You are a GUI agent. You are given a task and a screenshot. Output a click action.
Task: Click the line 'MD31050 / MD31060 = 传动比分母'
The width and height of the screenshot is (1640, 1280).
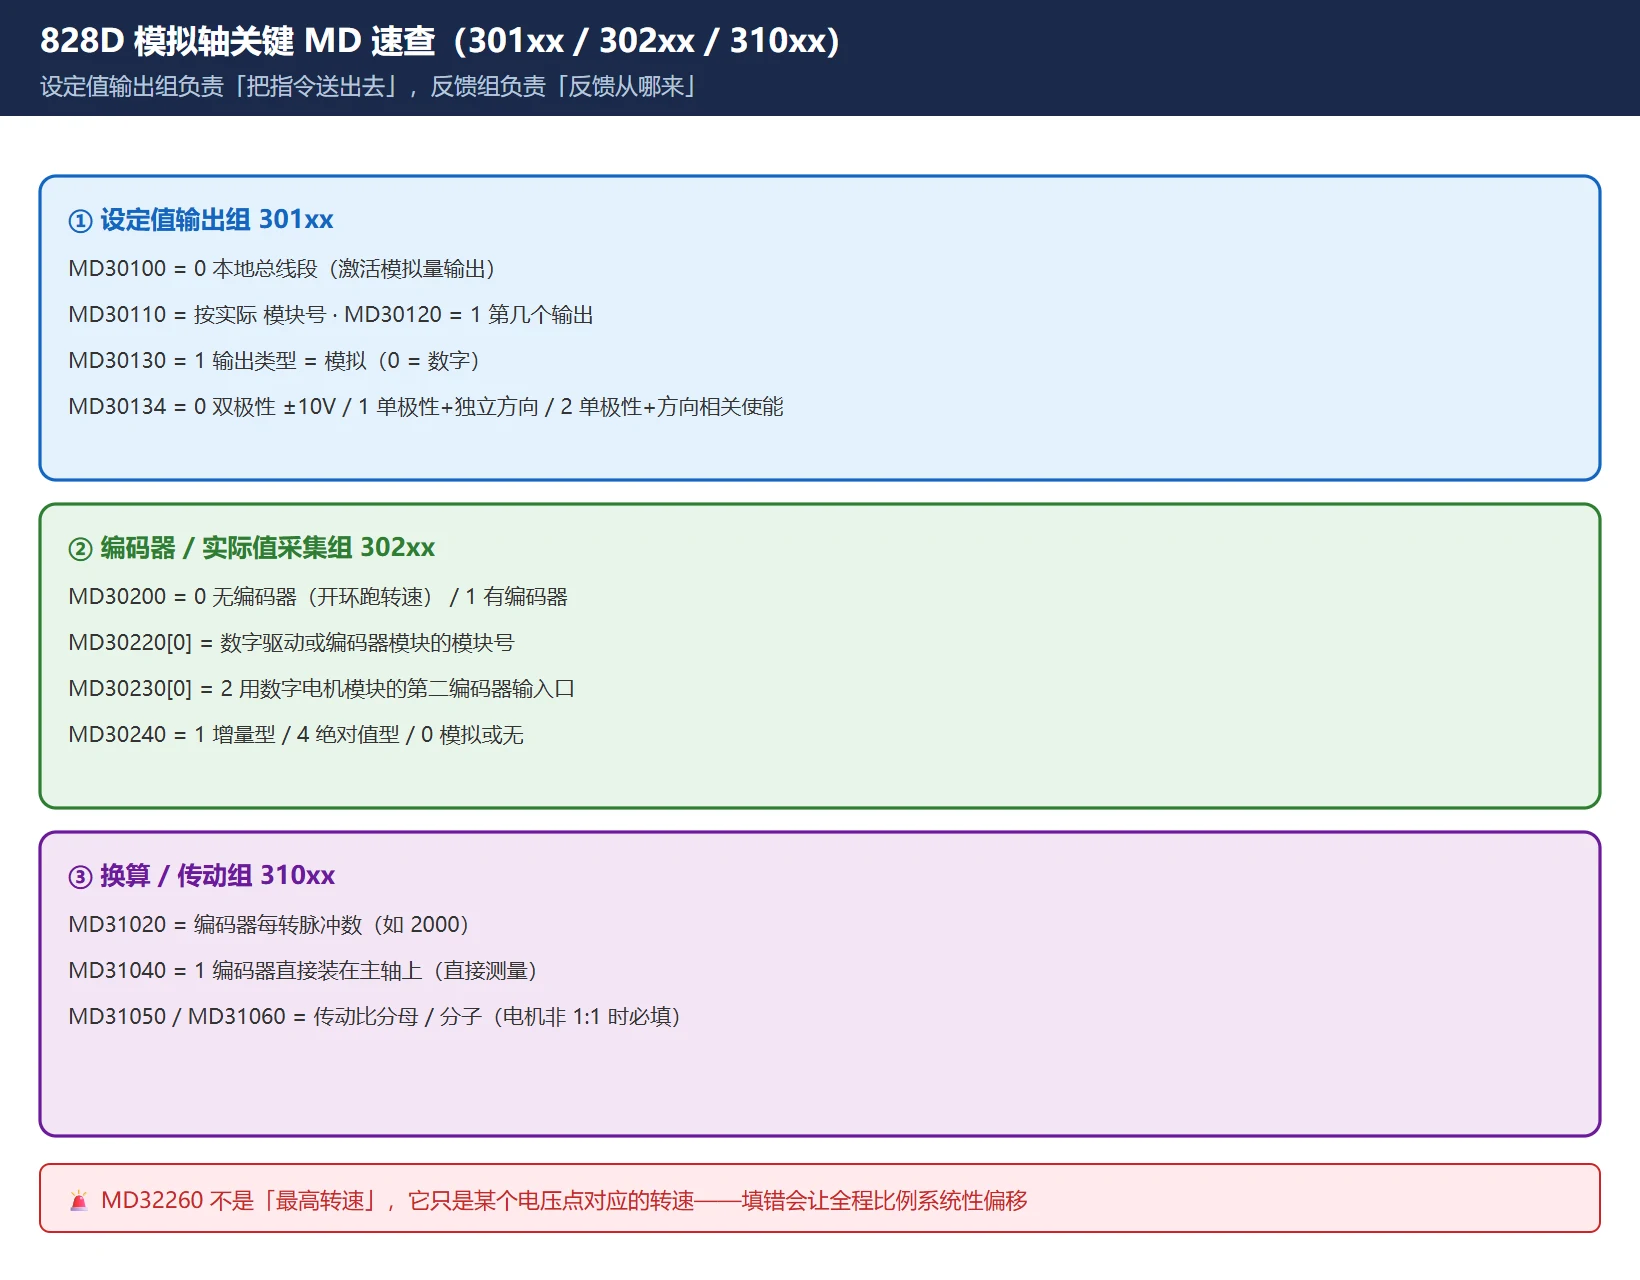pos(375,1017)
